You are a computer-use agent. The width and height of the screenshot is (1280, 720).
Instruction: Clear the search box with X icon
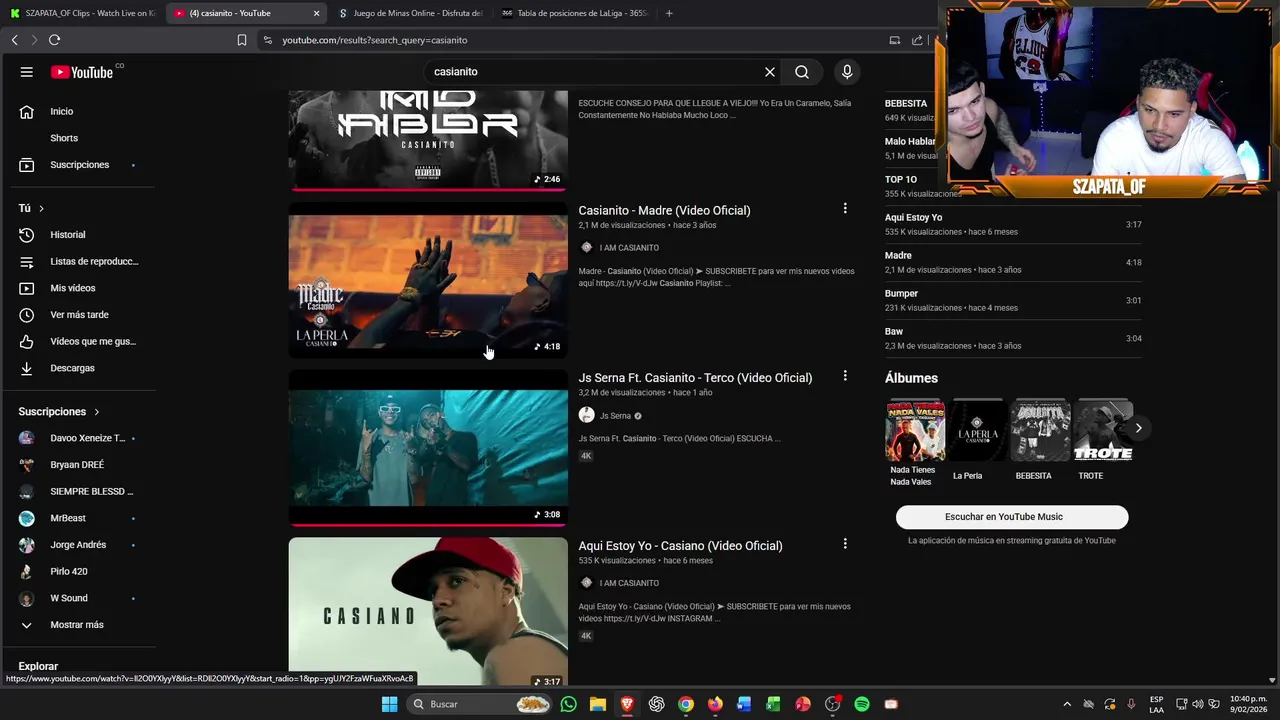tap(770, 72)
